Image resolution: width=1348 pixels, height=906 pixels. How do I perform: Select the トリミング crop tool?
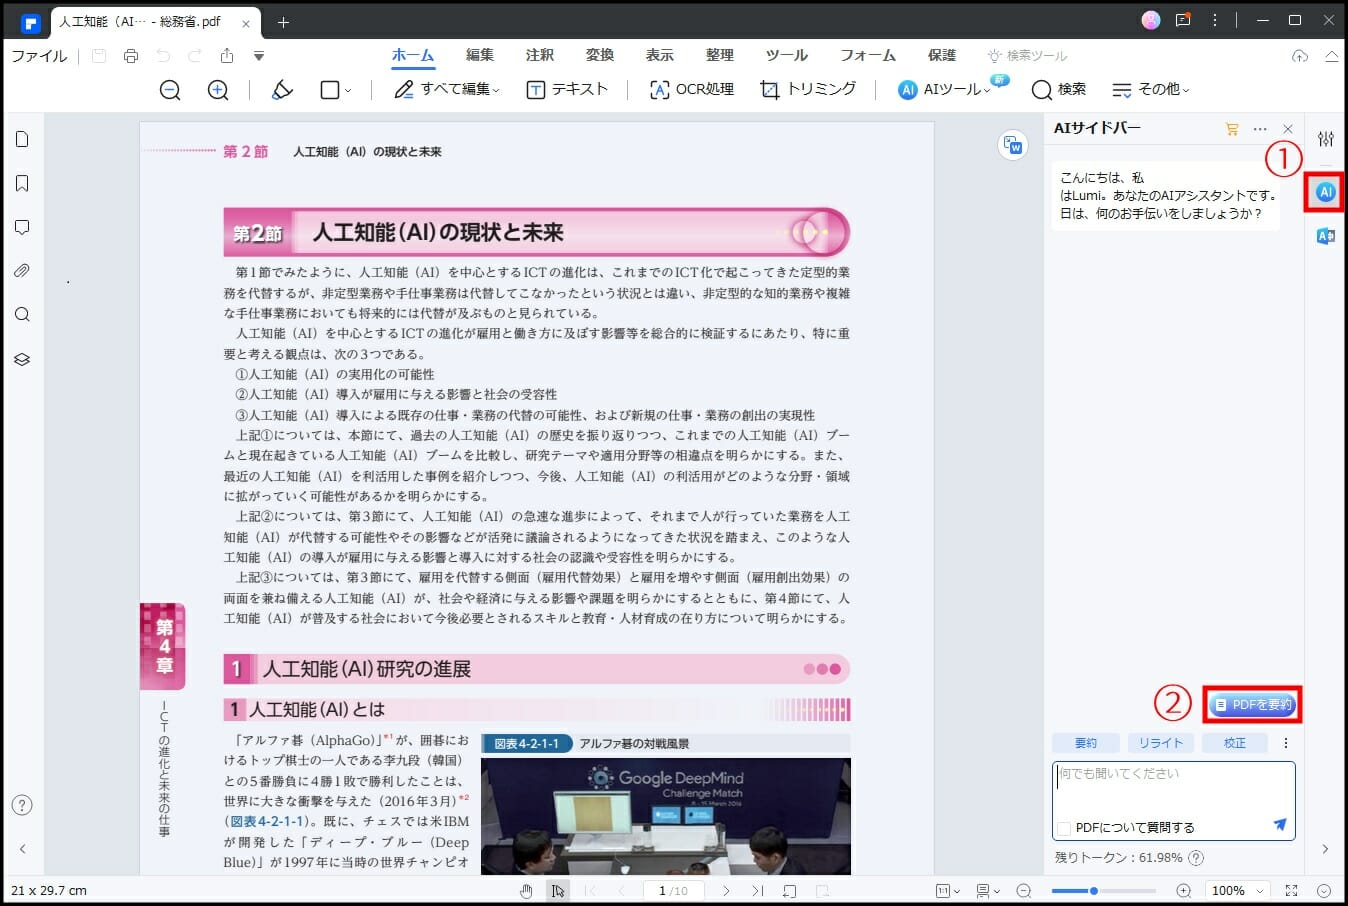click(x=807, y=89)
